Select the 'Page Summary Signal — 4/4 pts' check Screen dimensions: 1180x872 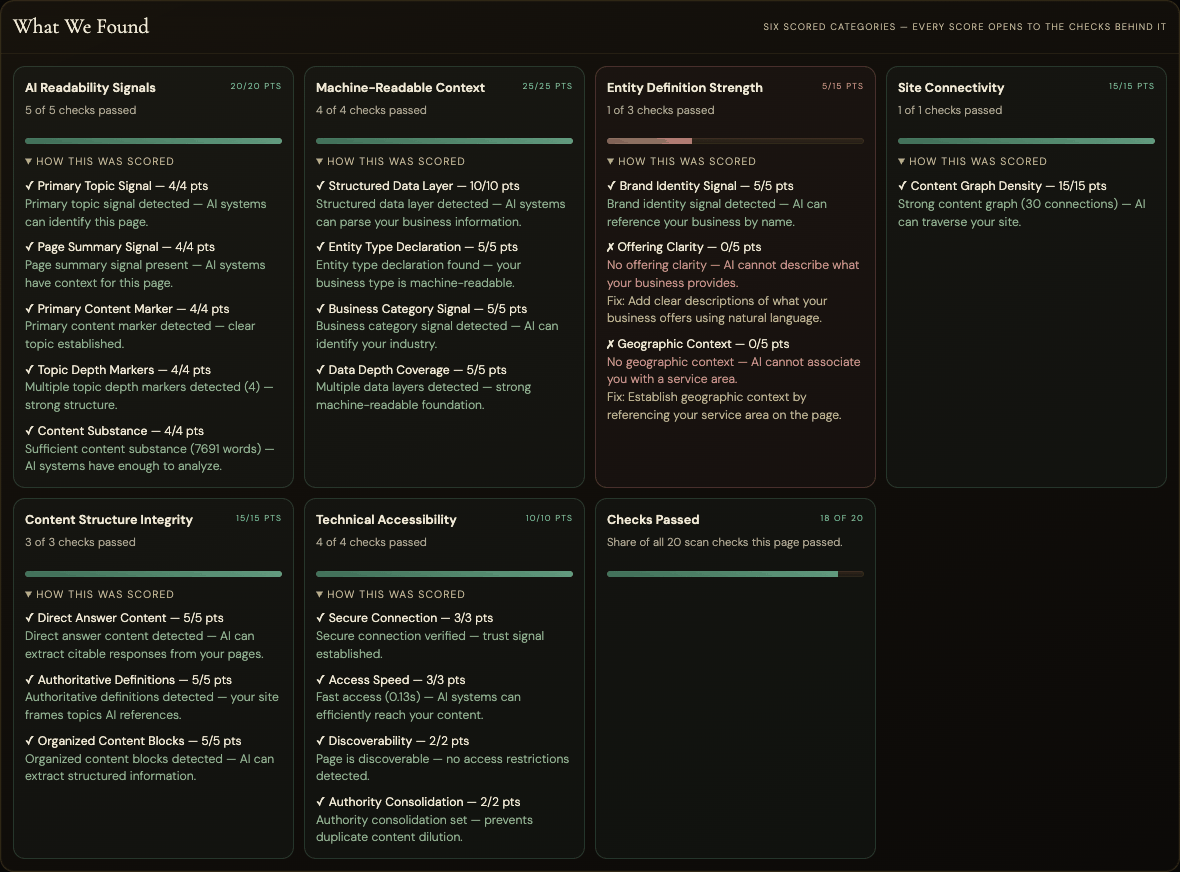pyautogui.click(x=120, y=247)
